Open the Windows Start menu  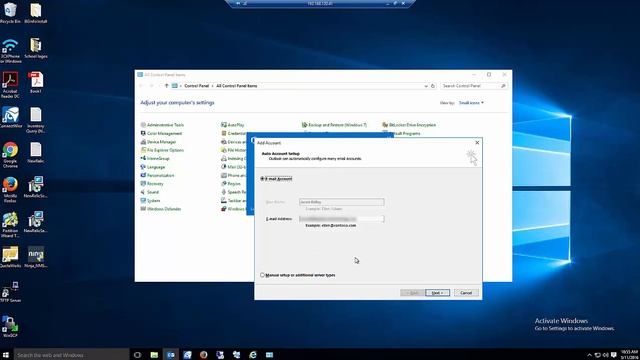click(x=6, y=355)
